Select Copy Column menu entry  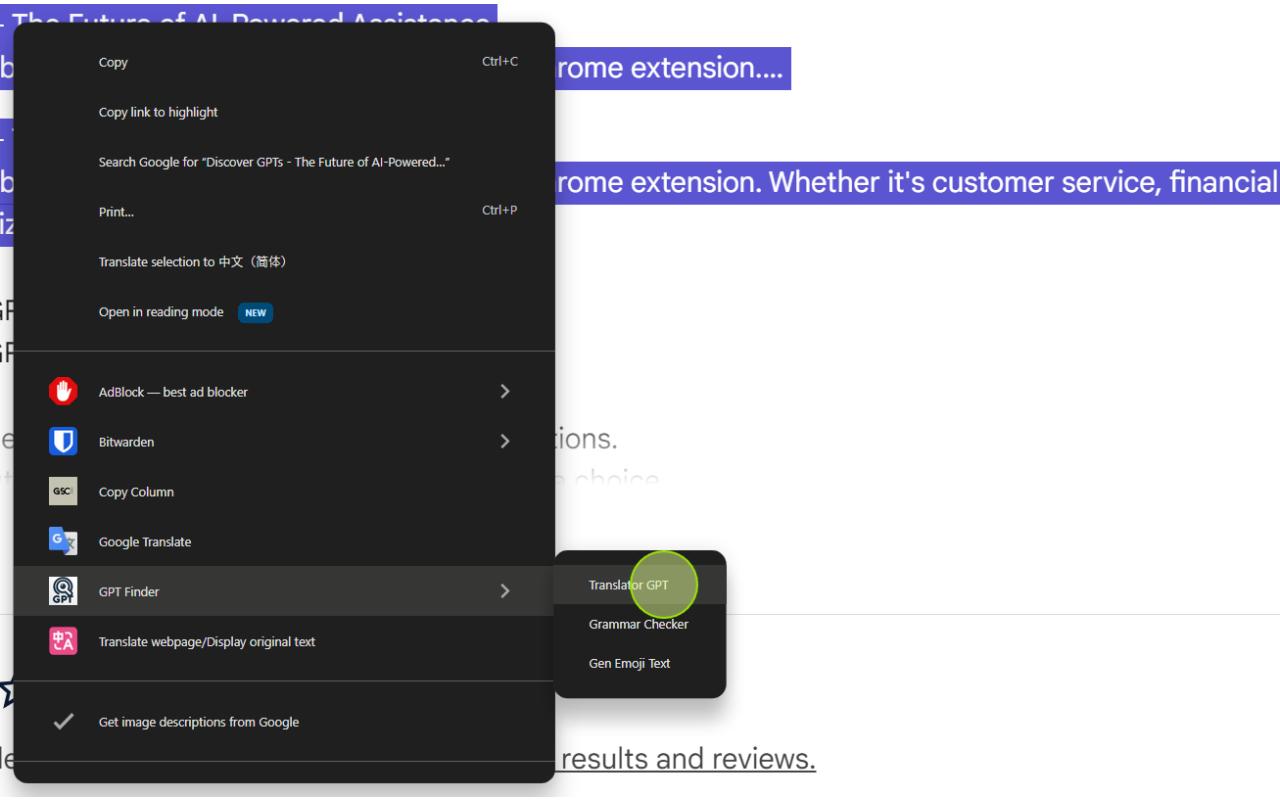pyautogui.click(x=284, y=491)
